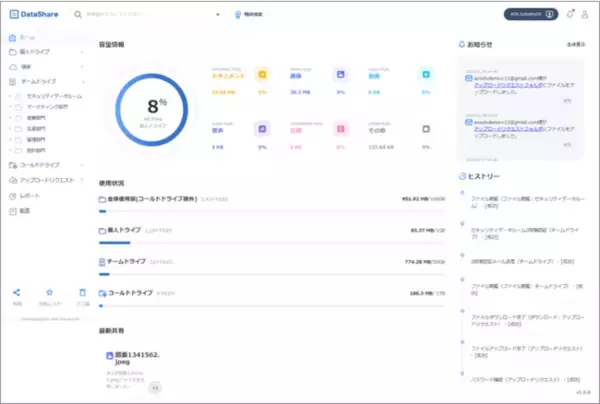600x404 pixels.
Task: Click the レポート clock icon
Action: [x=13, y=196]
